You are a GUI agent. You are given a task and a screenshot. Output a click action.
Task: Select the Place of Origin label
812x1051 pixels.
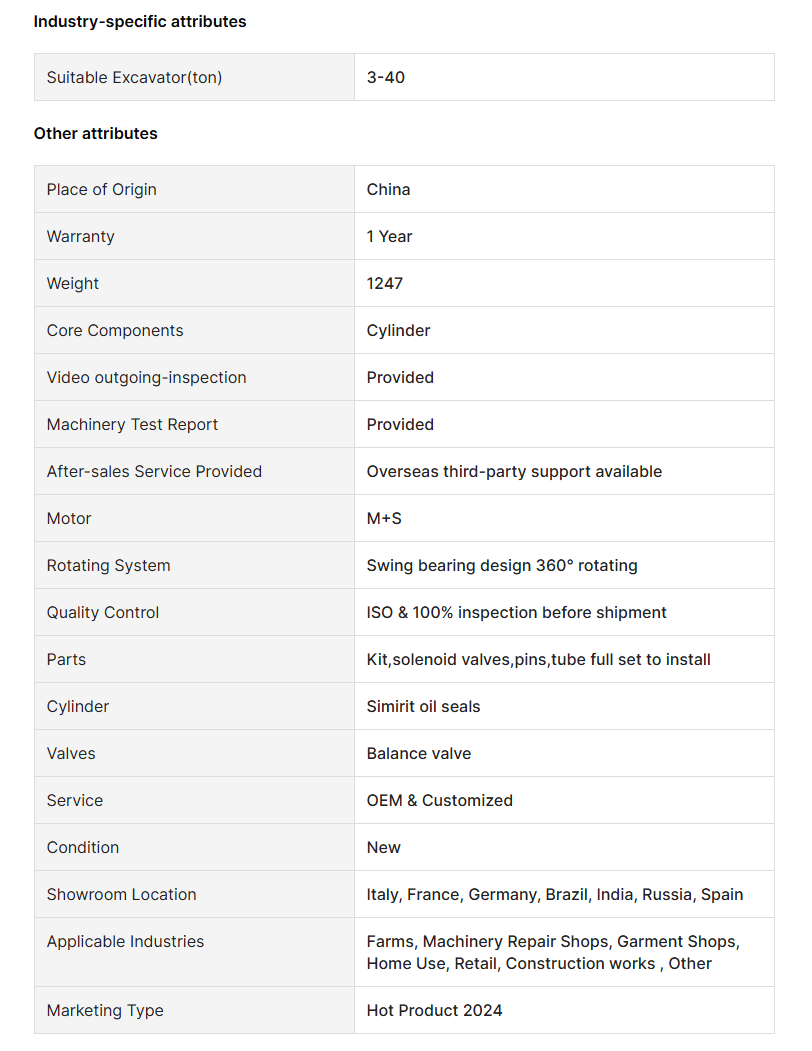[x=101, y=189]
